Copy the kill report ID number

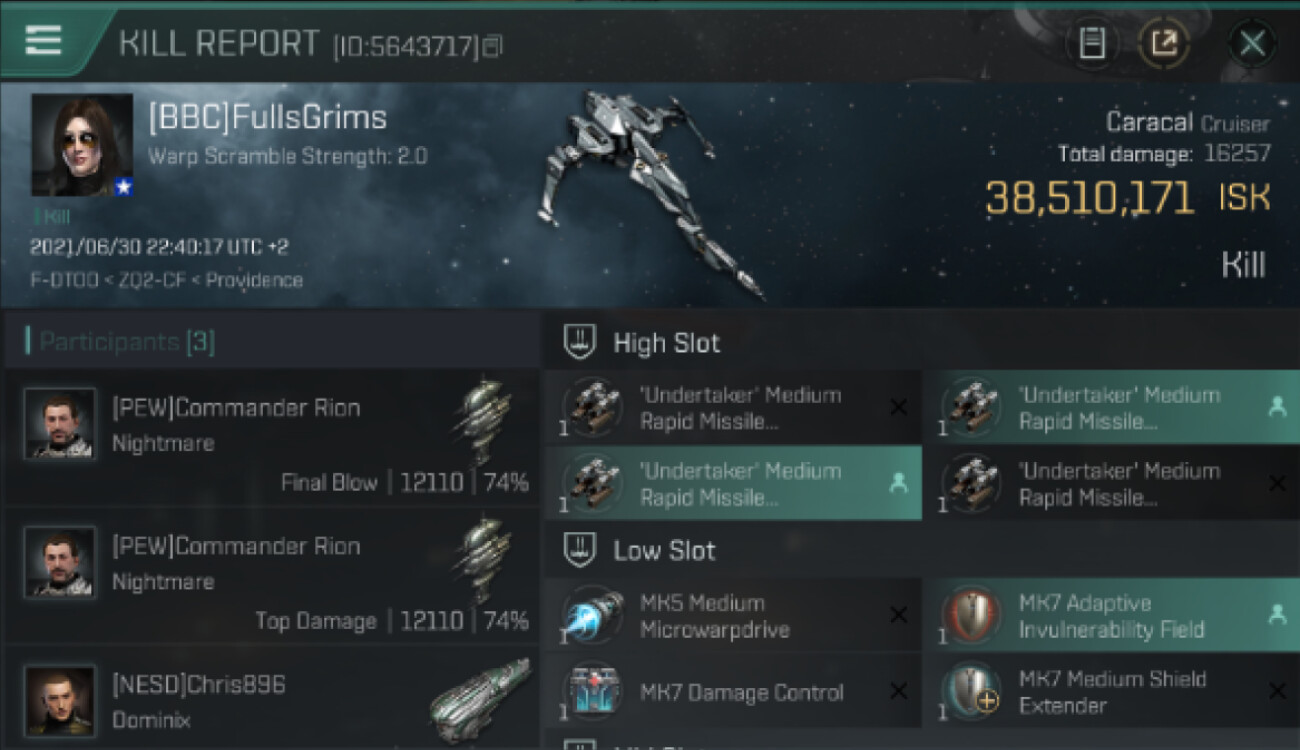pos(492,46)
